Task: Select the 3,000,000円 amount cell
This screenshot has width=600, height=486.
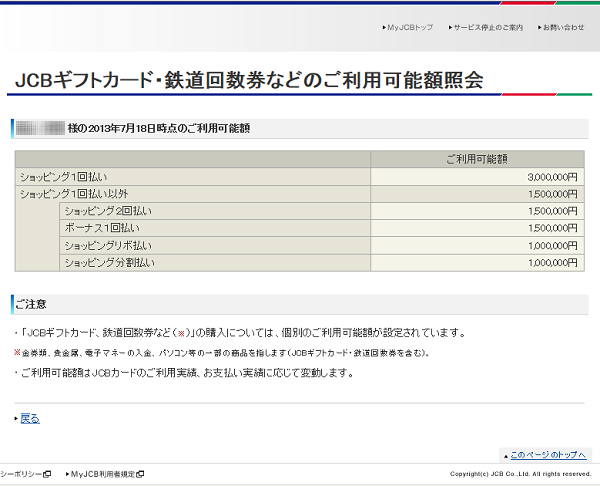Action: pos(477,177)
